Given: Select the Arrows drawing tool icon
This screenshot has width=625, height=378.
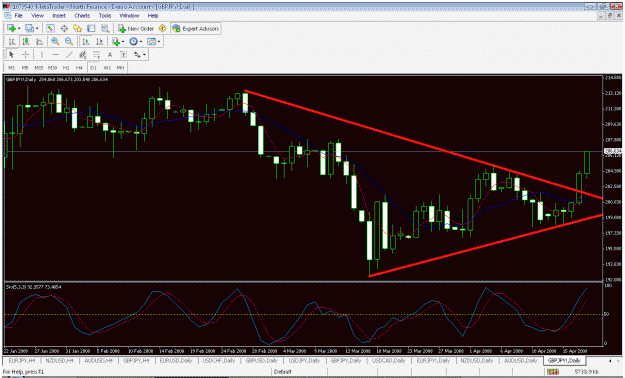Looking at the screenshot, I should point(137,54).
